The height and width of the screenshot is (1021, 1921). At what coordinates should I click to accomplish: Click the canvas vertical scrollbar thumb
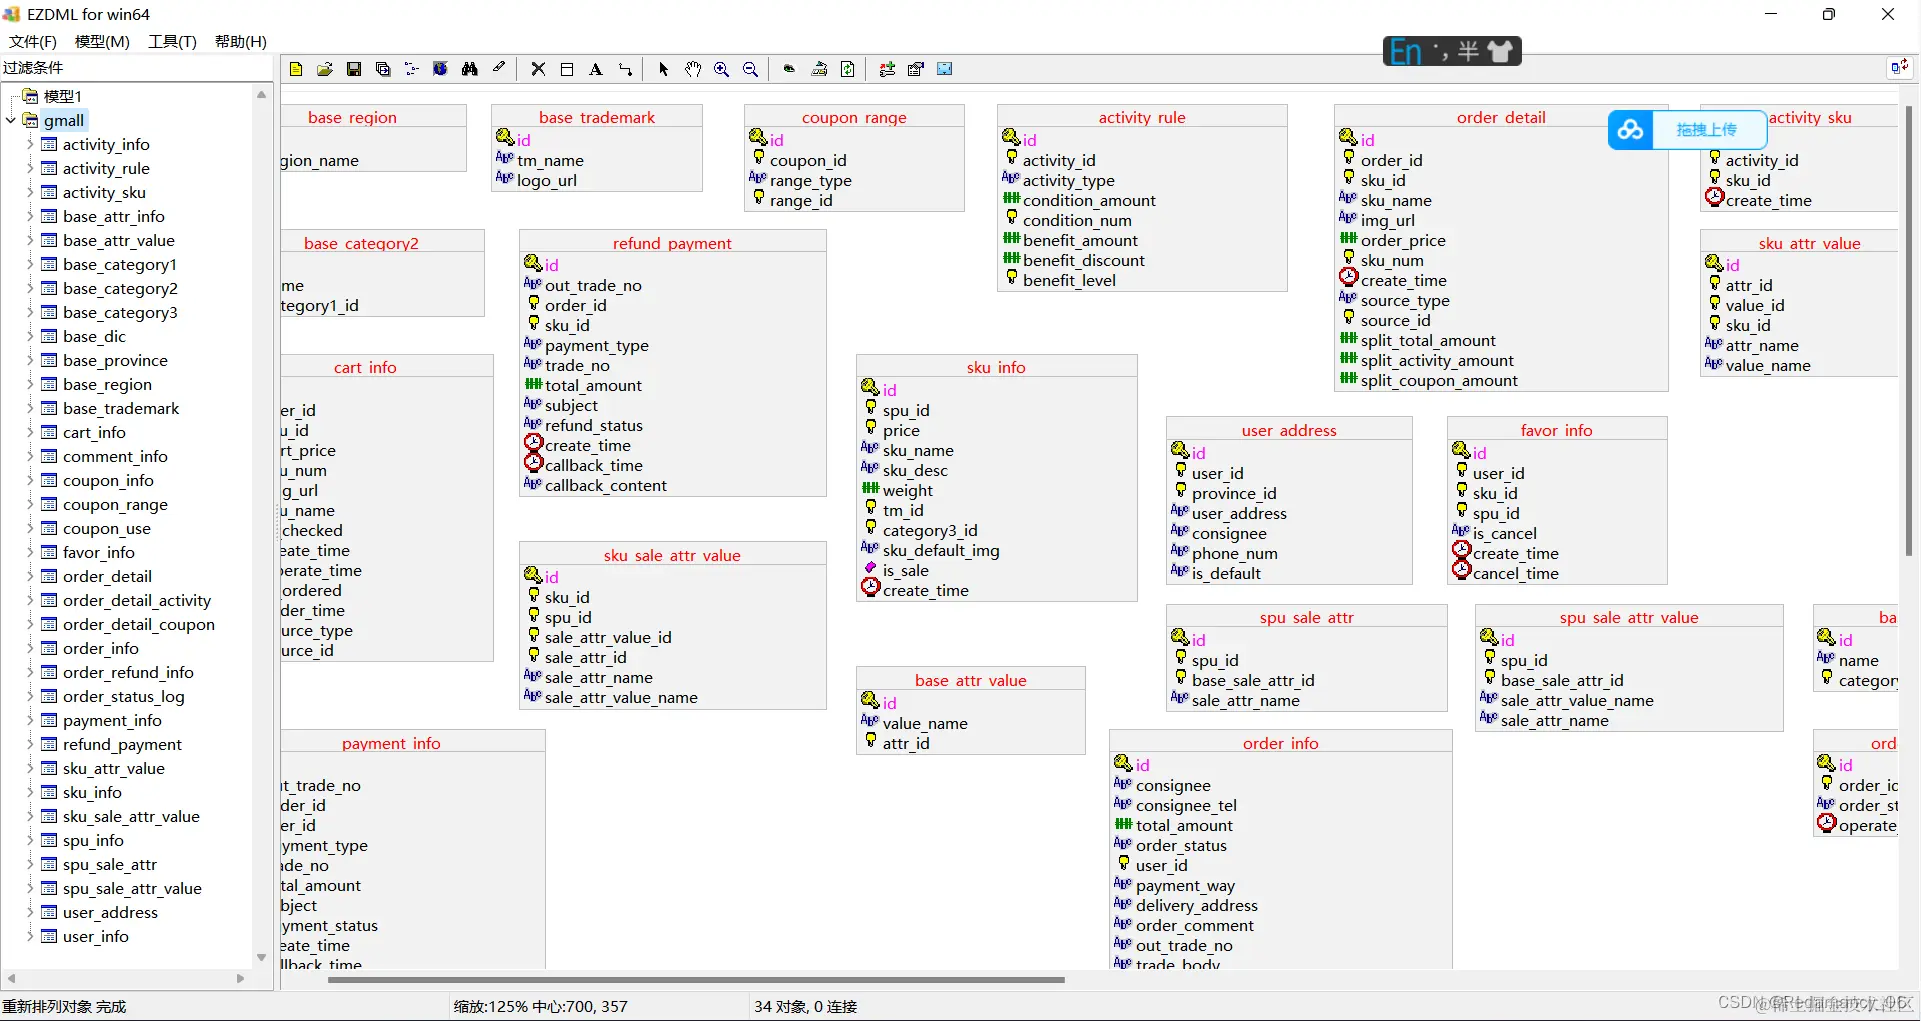(x=1908, y=330)
